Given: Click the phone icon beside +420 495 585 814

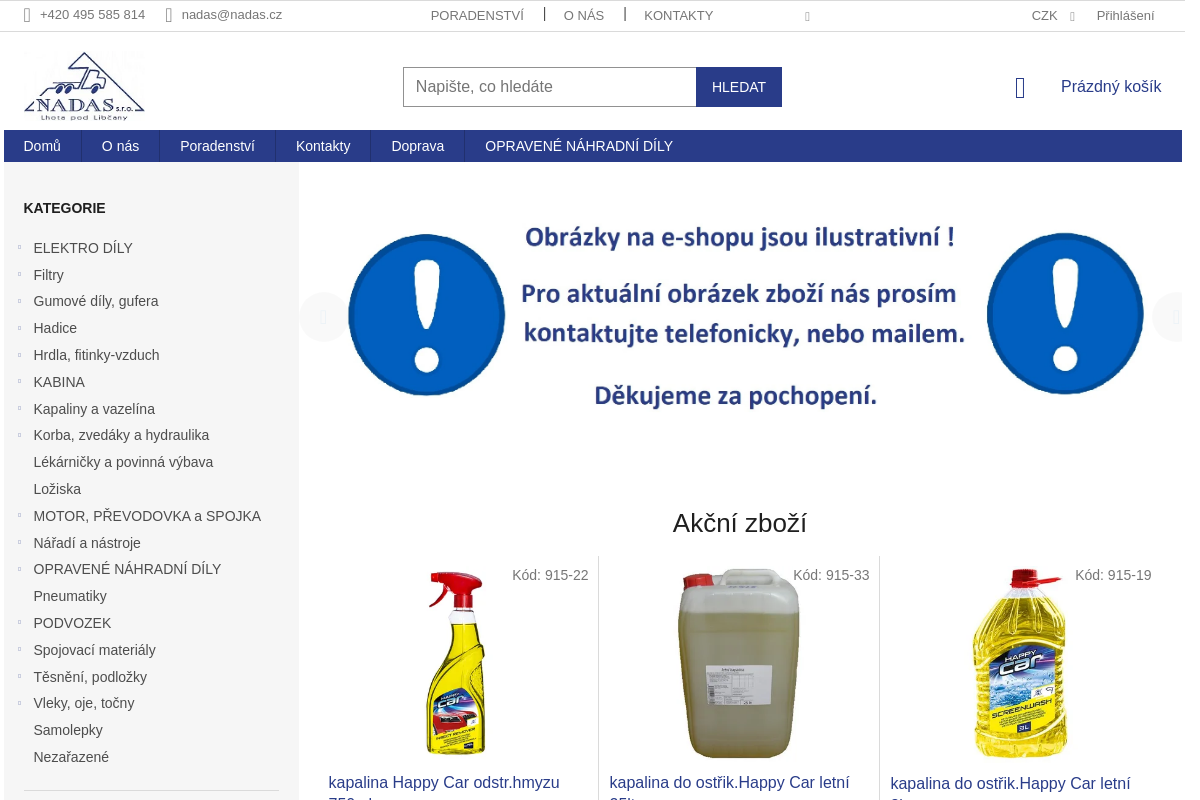Looking at the screenshot, I should (x=28, y=15).
